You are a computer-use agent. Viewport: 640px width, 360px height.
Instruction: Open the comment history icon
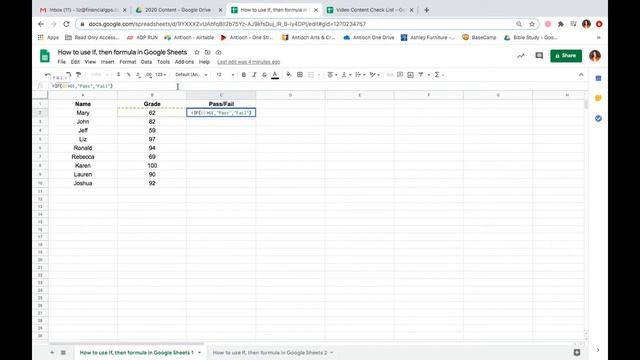point(539,56)
